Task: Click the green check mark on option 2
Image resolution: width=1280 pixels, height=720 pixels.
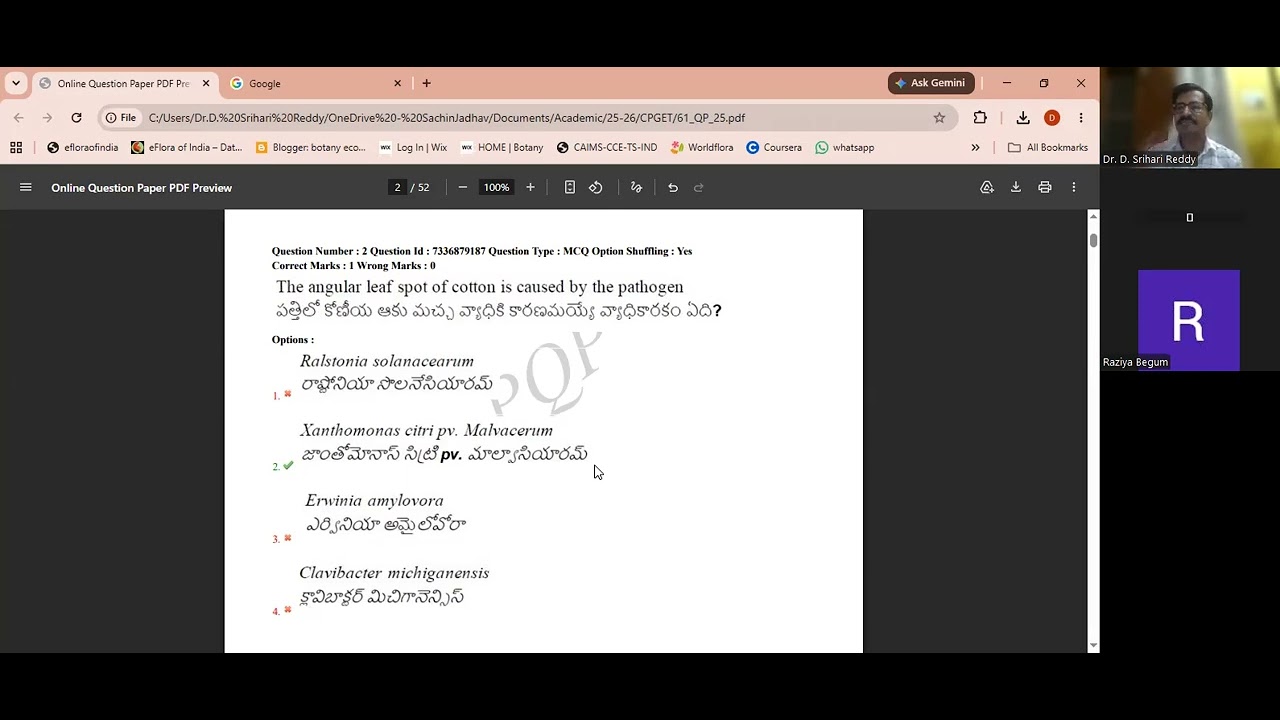Action: tap(288, 465)
